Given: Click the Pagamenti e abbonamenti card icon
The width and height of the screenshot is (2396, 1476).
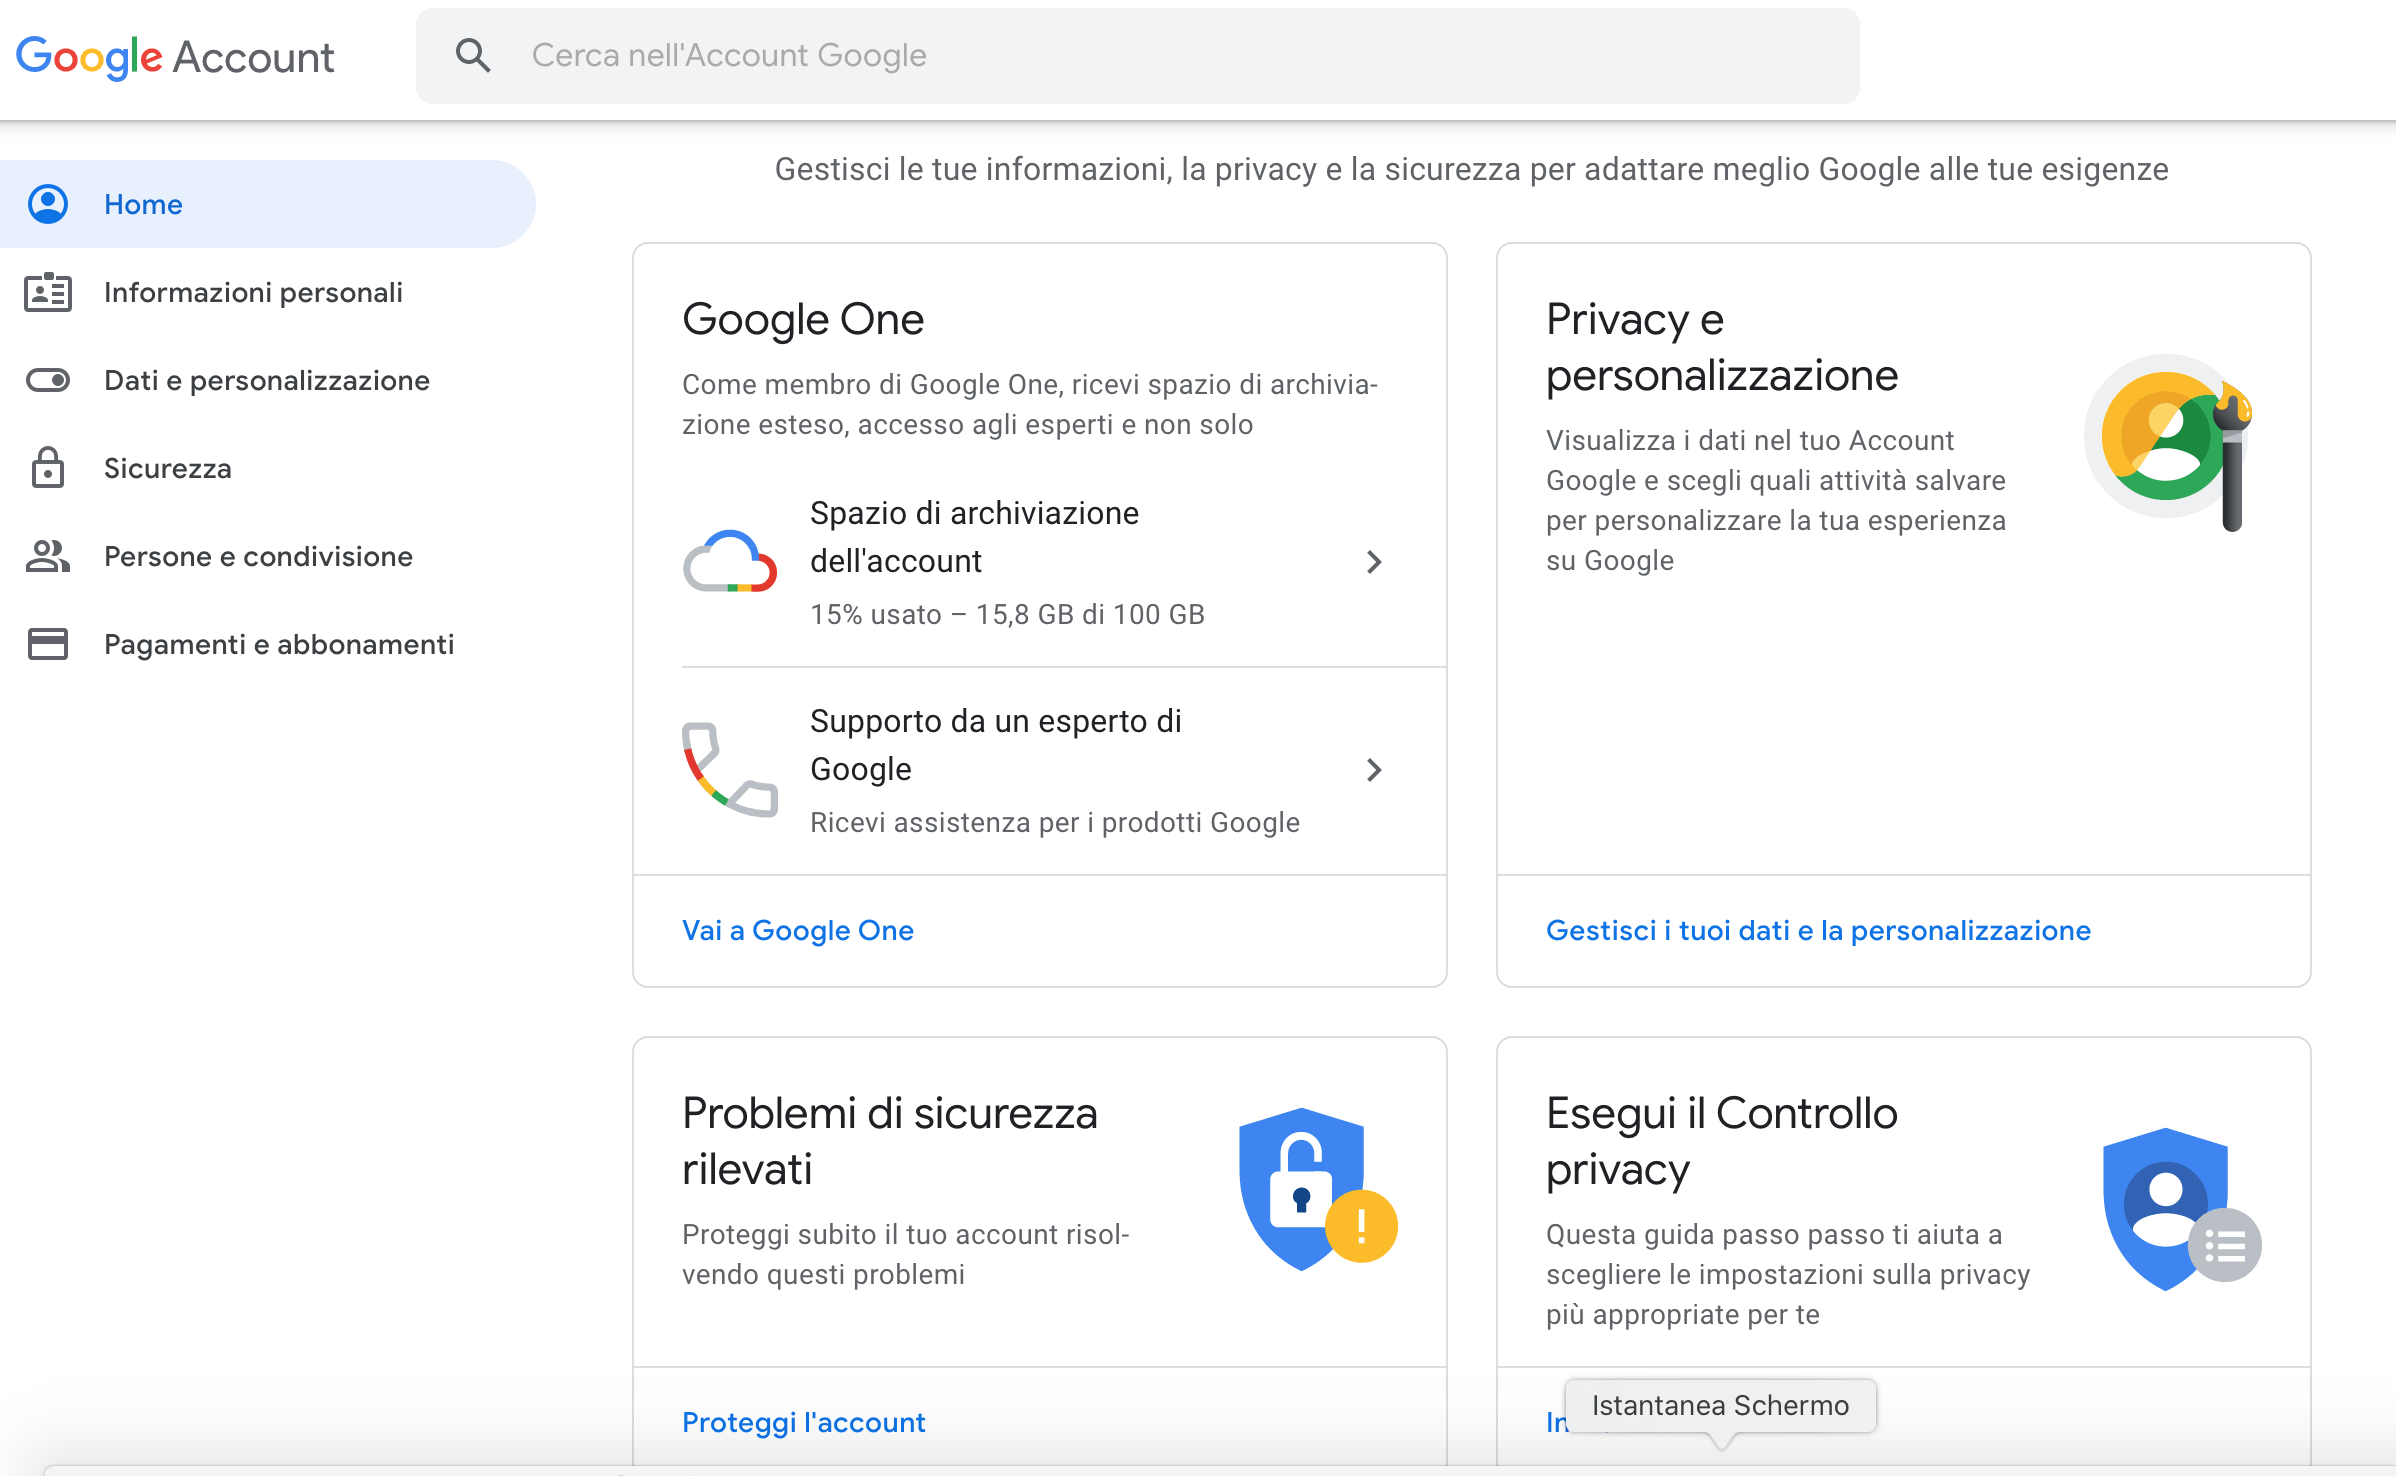Looking at the screenshot, I should click(x=48, y=644).
